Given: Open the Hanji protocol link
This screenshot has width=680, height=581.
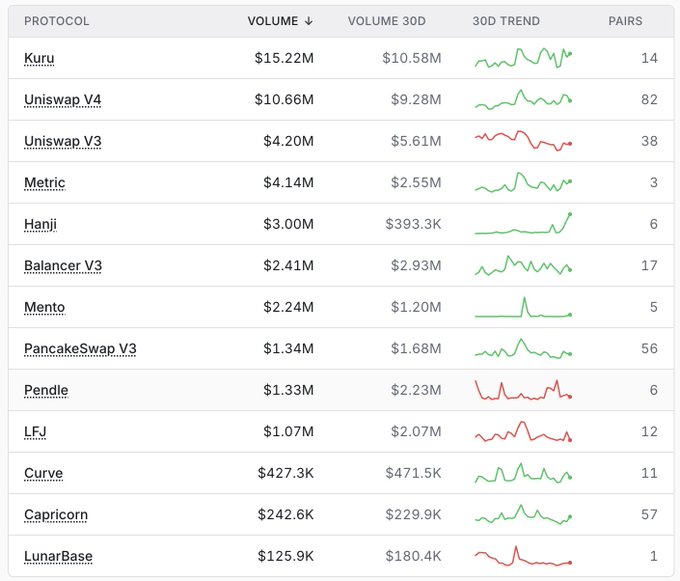Looking at the screenshot, I should pos(40,224).
